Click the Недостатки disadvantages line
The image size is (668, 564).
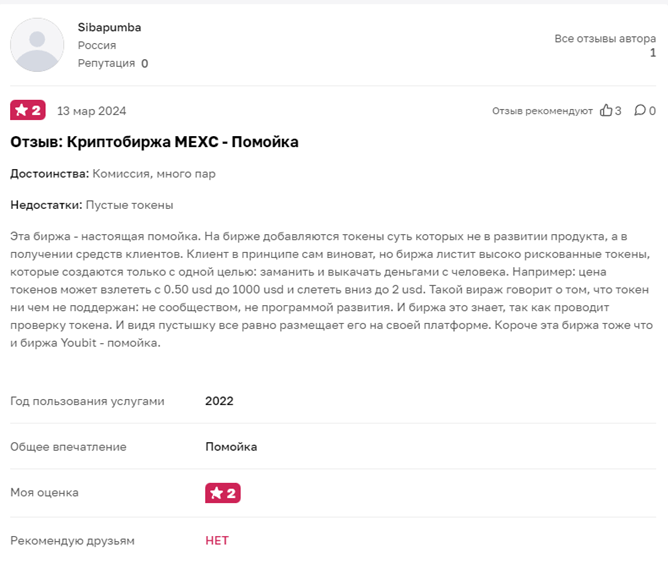coord(92,205)
